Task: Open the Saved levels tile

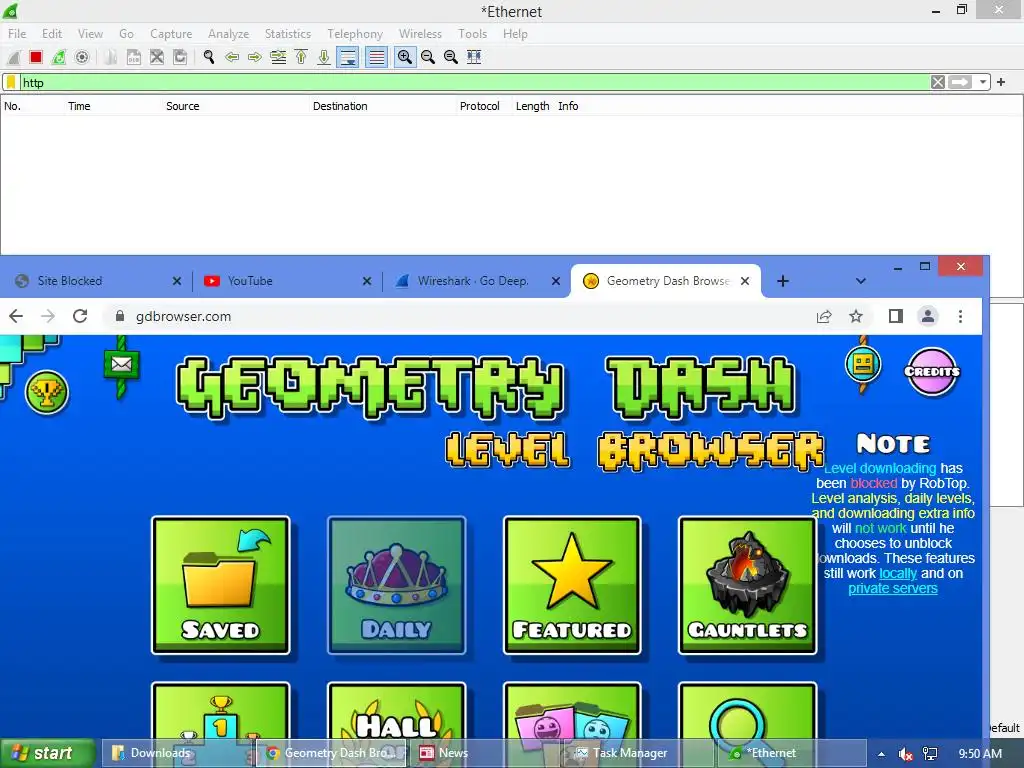Action: coord(221,585)
